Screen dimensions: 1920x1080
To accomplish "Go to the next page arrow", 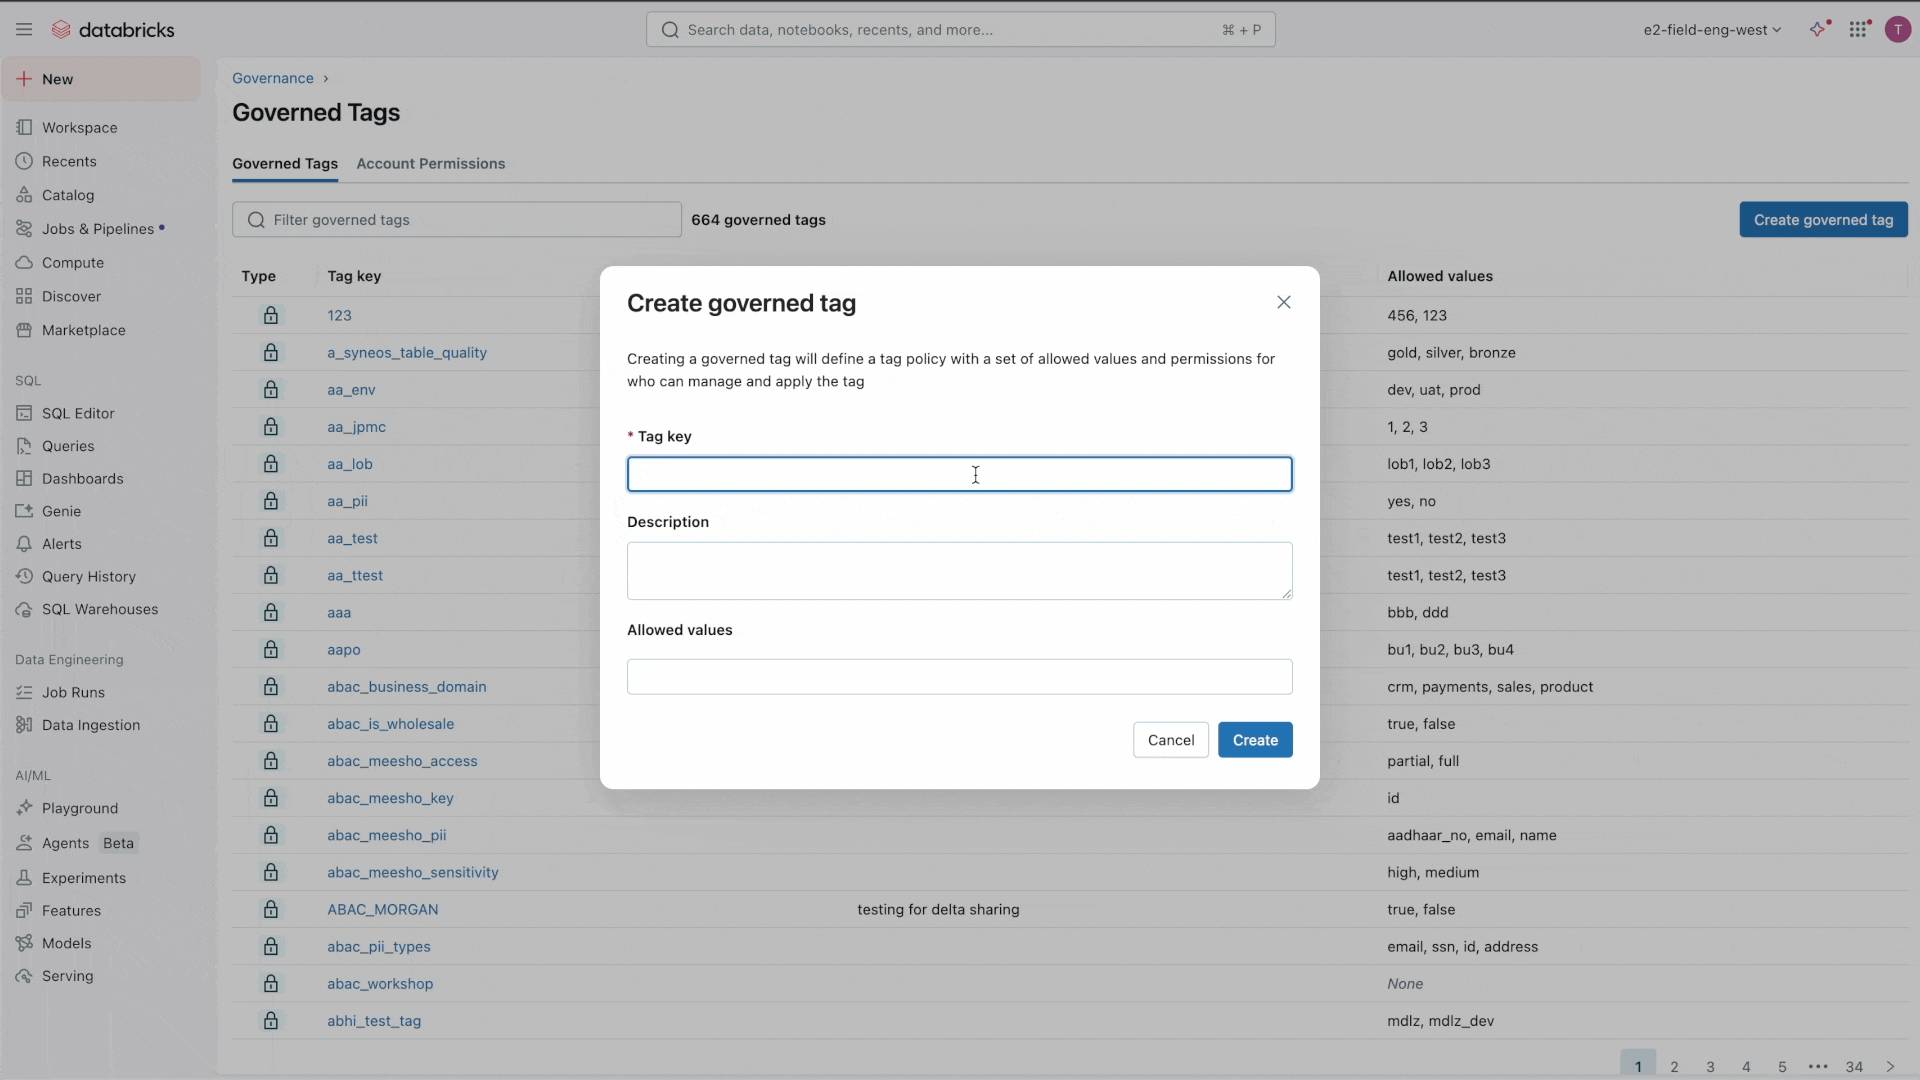I will click(x=1890, y=1066).
